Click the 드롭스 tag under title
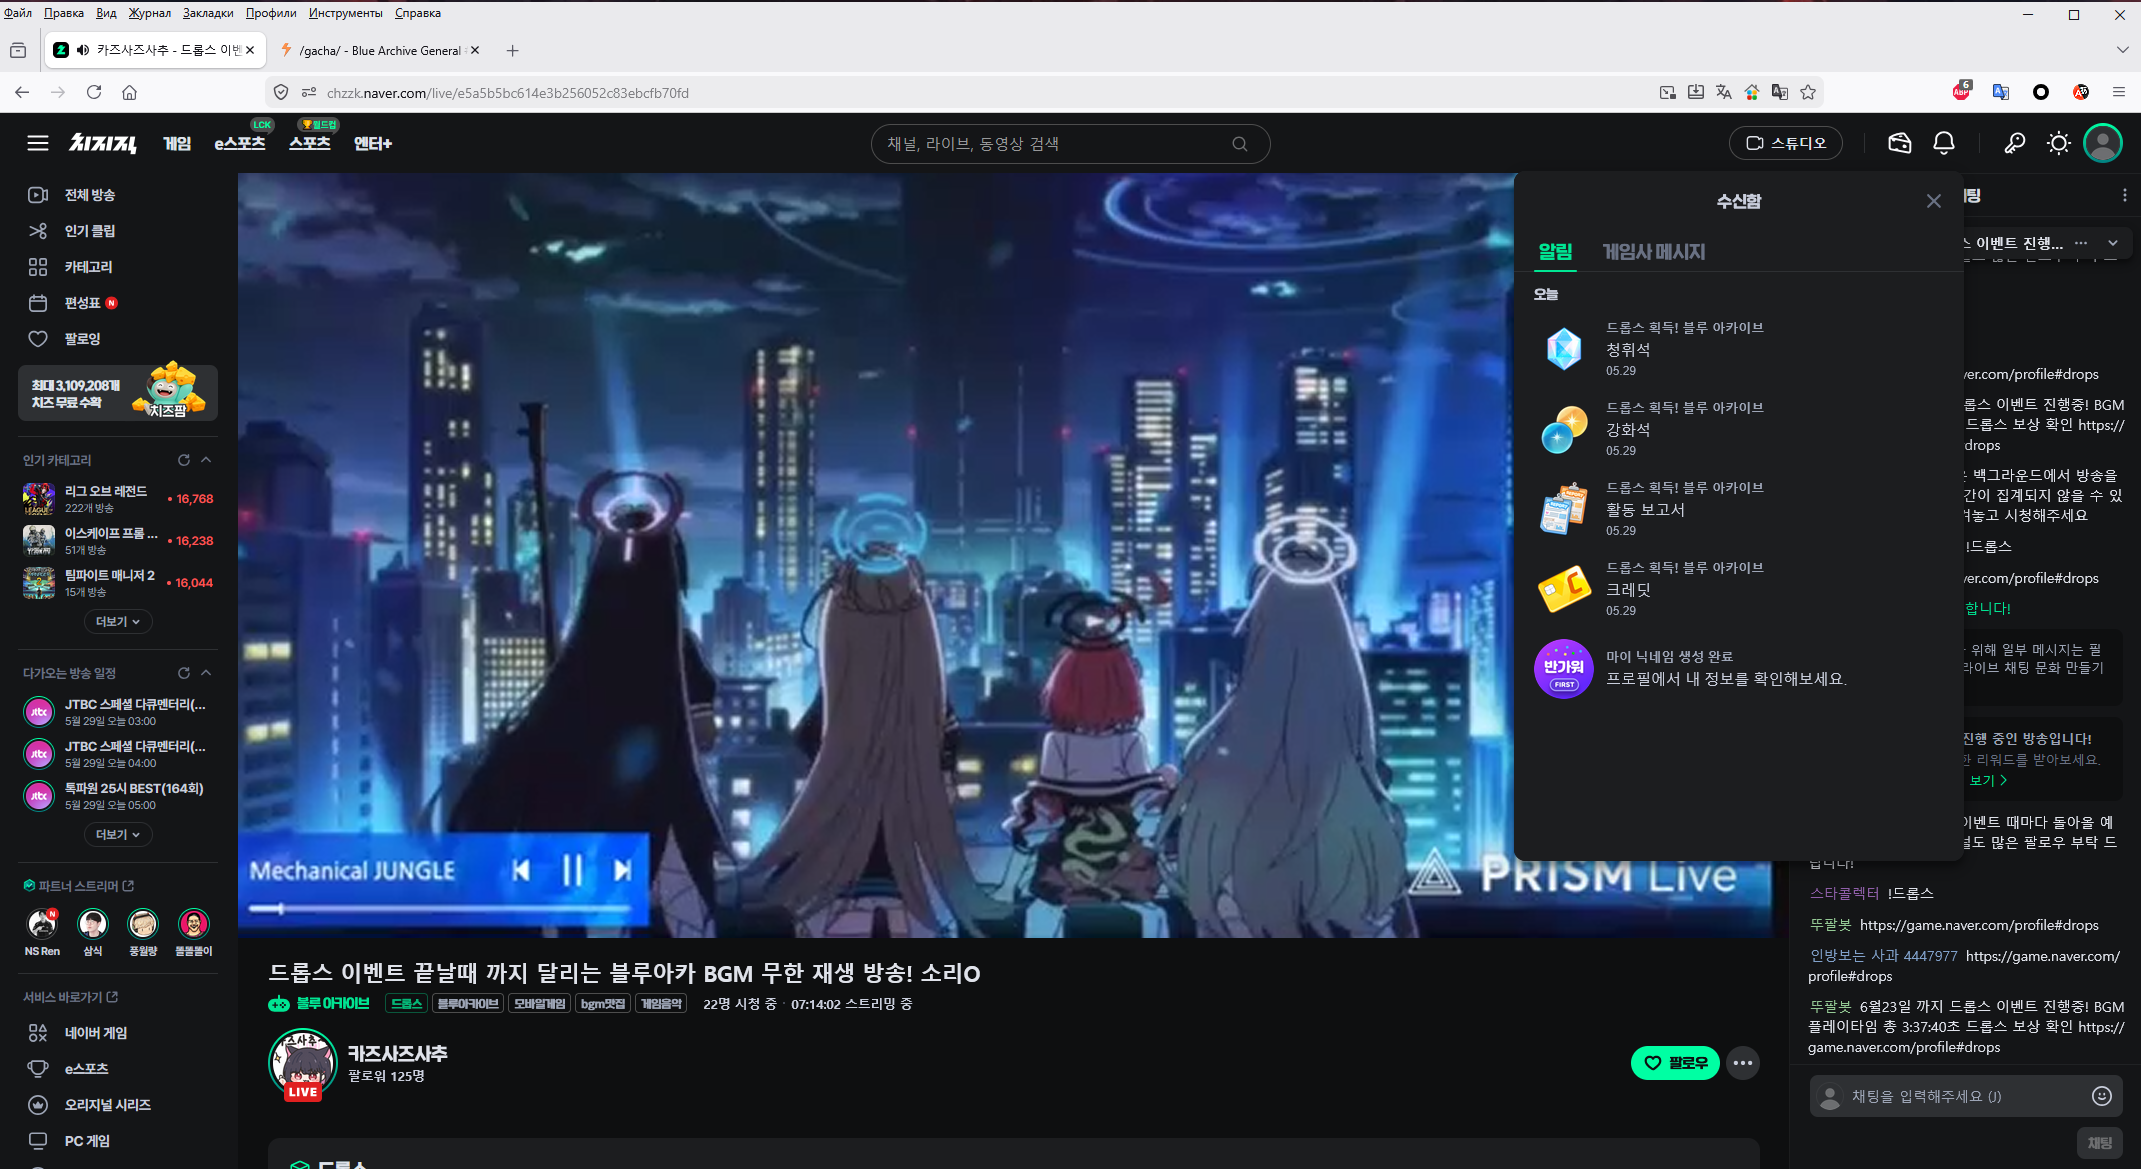Viewport: 2141px width, 1169px height. tap(406, 1004)
